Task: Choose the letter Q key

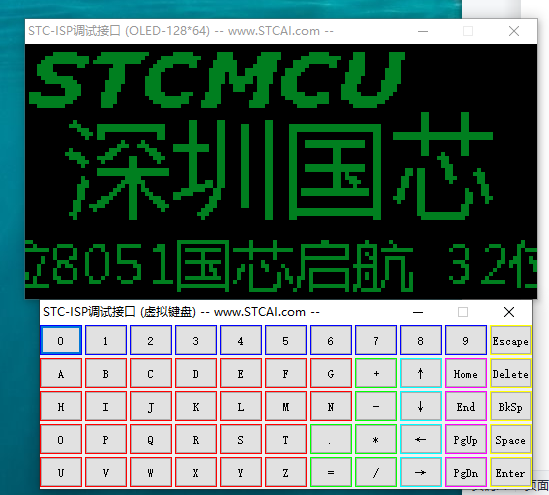Action: pos(151,439)
